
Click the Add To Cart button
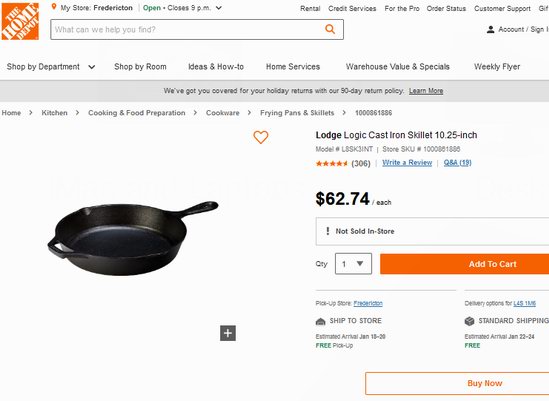[465, 264]
